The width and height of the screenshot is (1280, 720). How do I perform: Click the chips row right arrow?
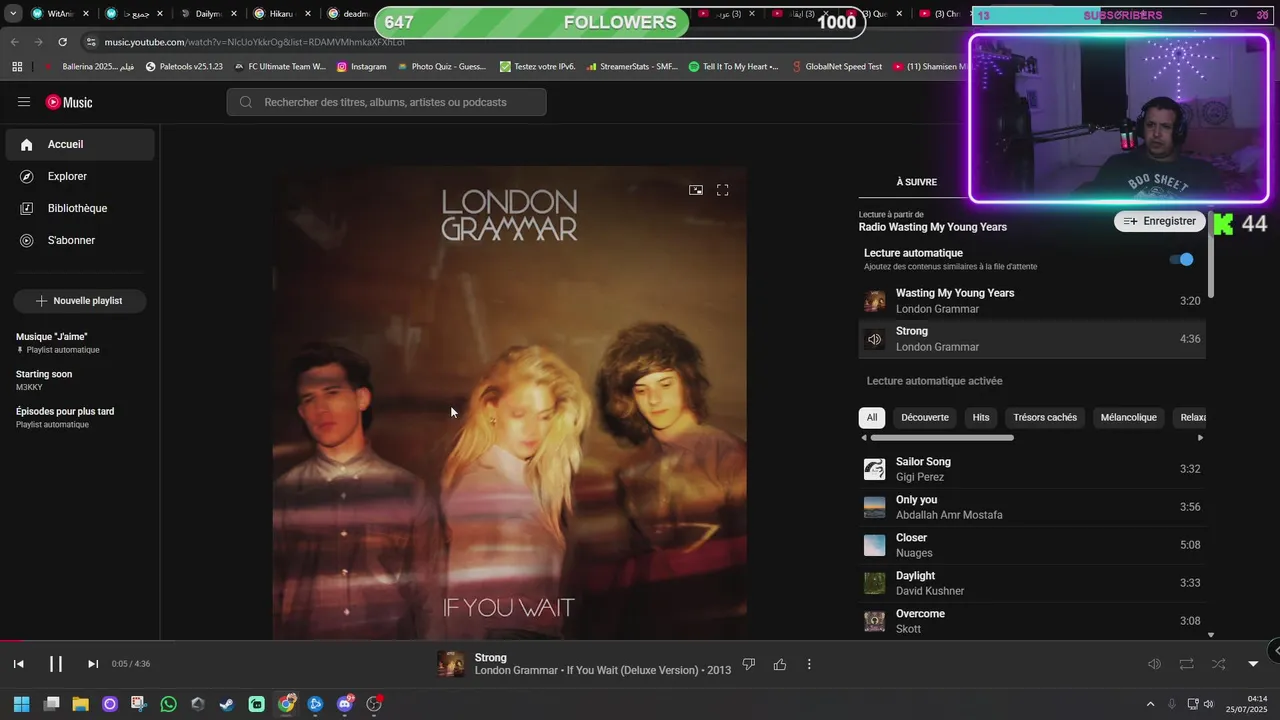[x=1200, y=437]
